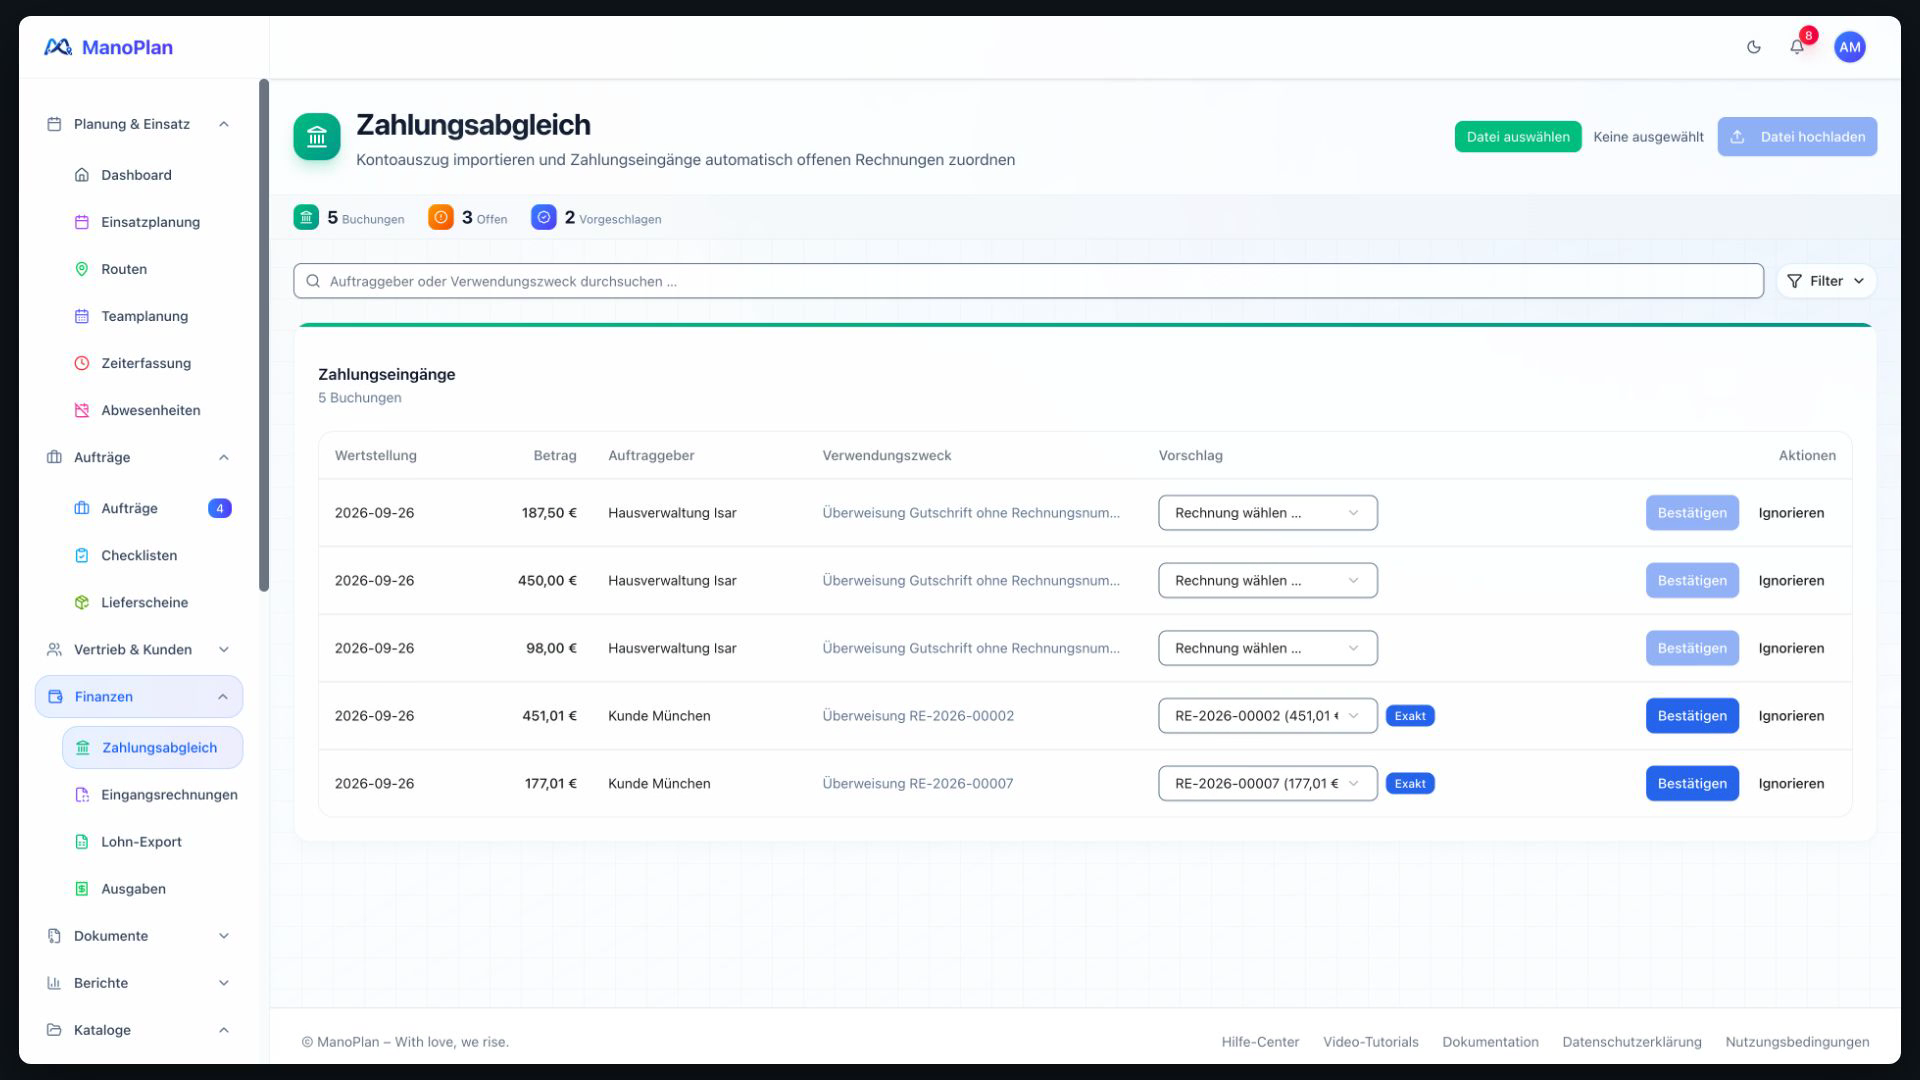Open the notifications bell
Viewport: 1920px width, 1080px height.
1797,47
